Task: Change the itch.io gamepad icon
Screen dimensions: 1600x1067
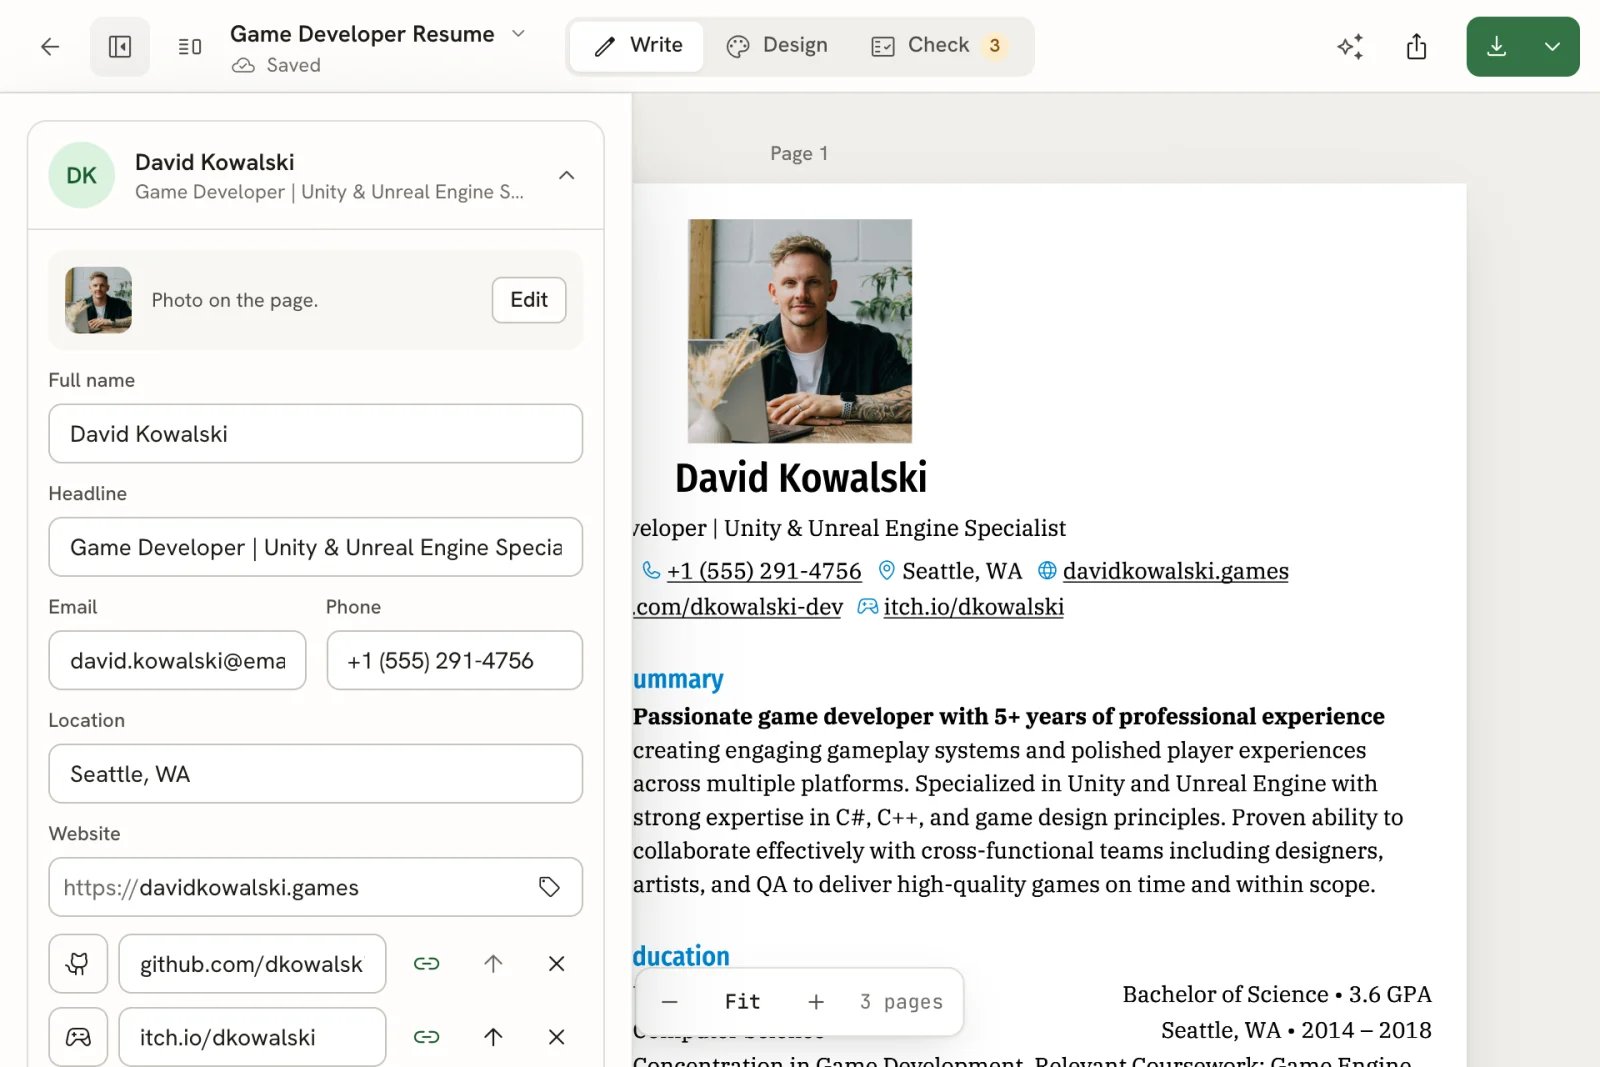Action: pyautogui.click(x=78, y=1037)
